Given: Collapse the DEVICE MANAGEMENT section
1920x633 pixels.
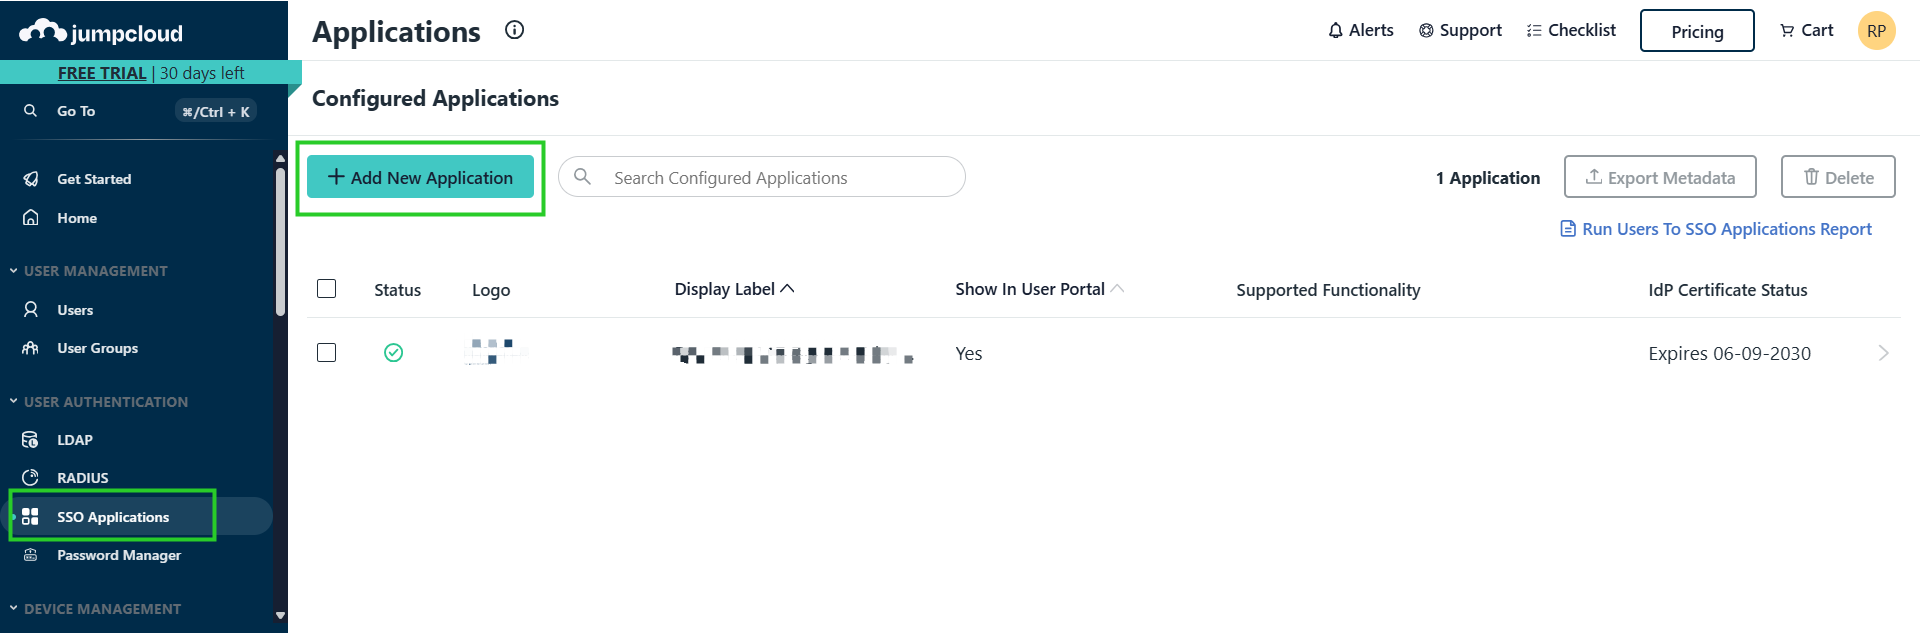Looking at the screenshot, I should (14, 608).
